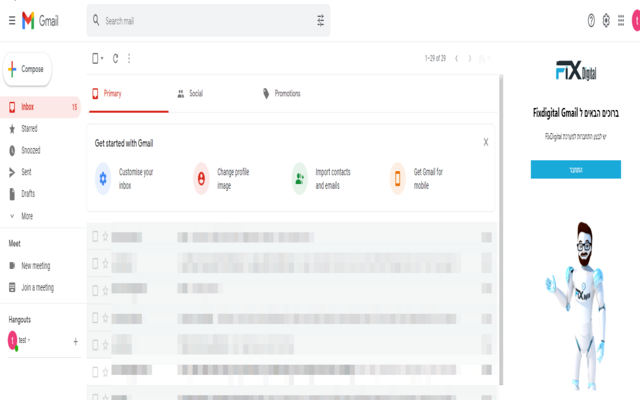
Task: Click the Change profile image icon
Action: tap(201, 178)
